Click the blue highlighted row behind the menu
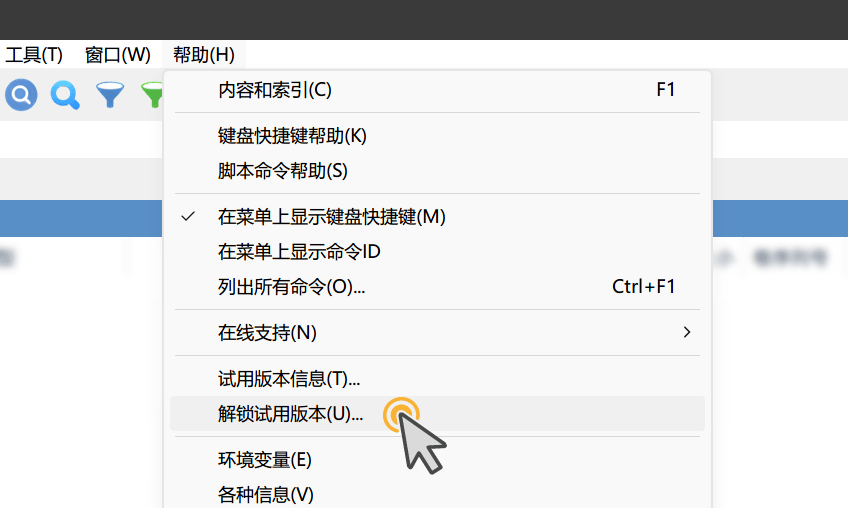The width and height of the screenshot is (848, 508). point(81,218)
